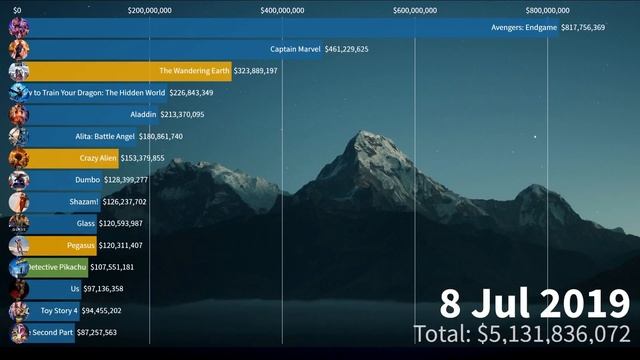Screen dimensions: 640x360
Task: Click the $461,229,625 value
Action: click(347, 49)
